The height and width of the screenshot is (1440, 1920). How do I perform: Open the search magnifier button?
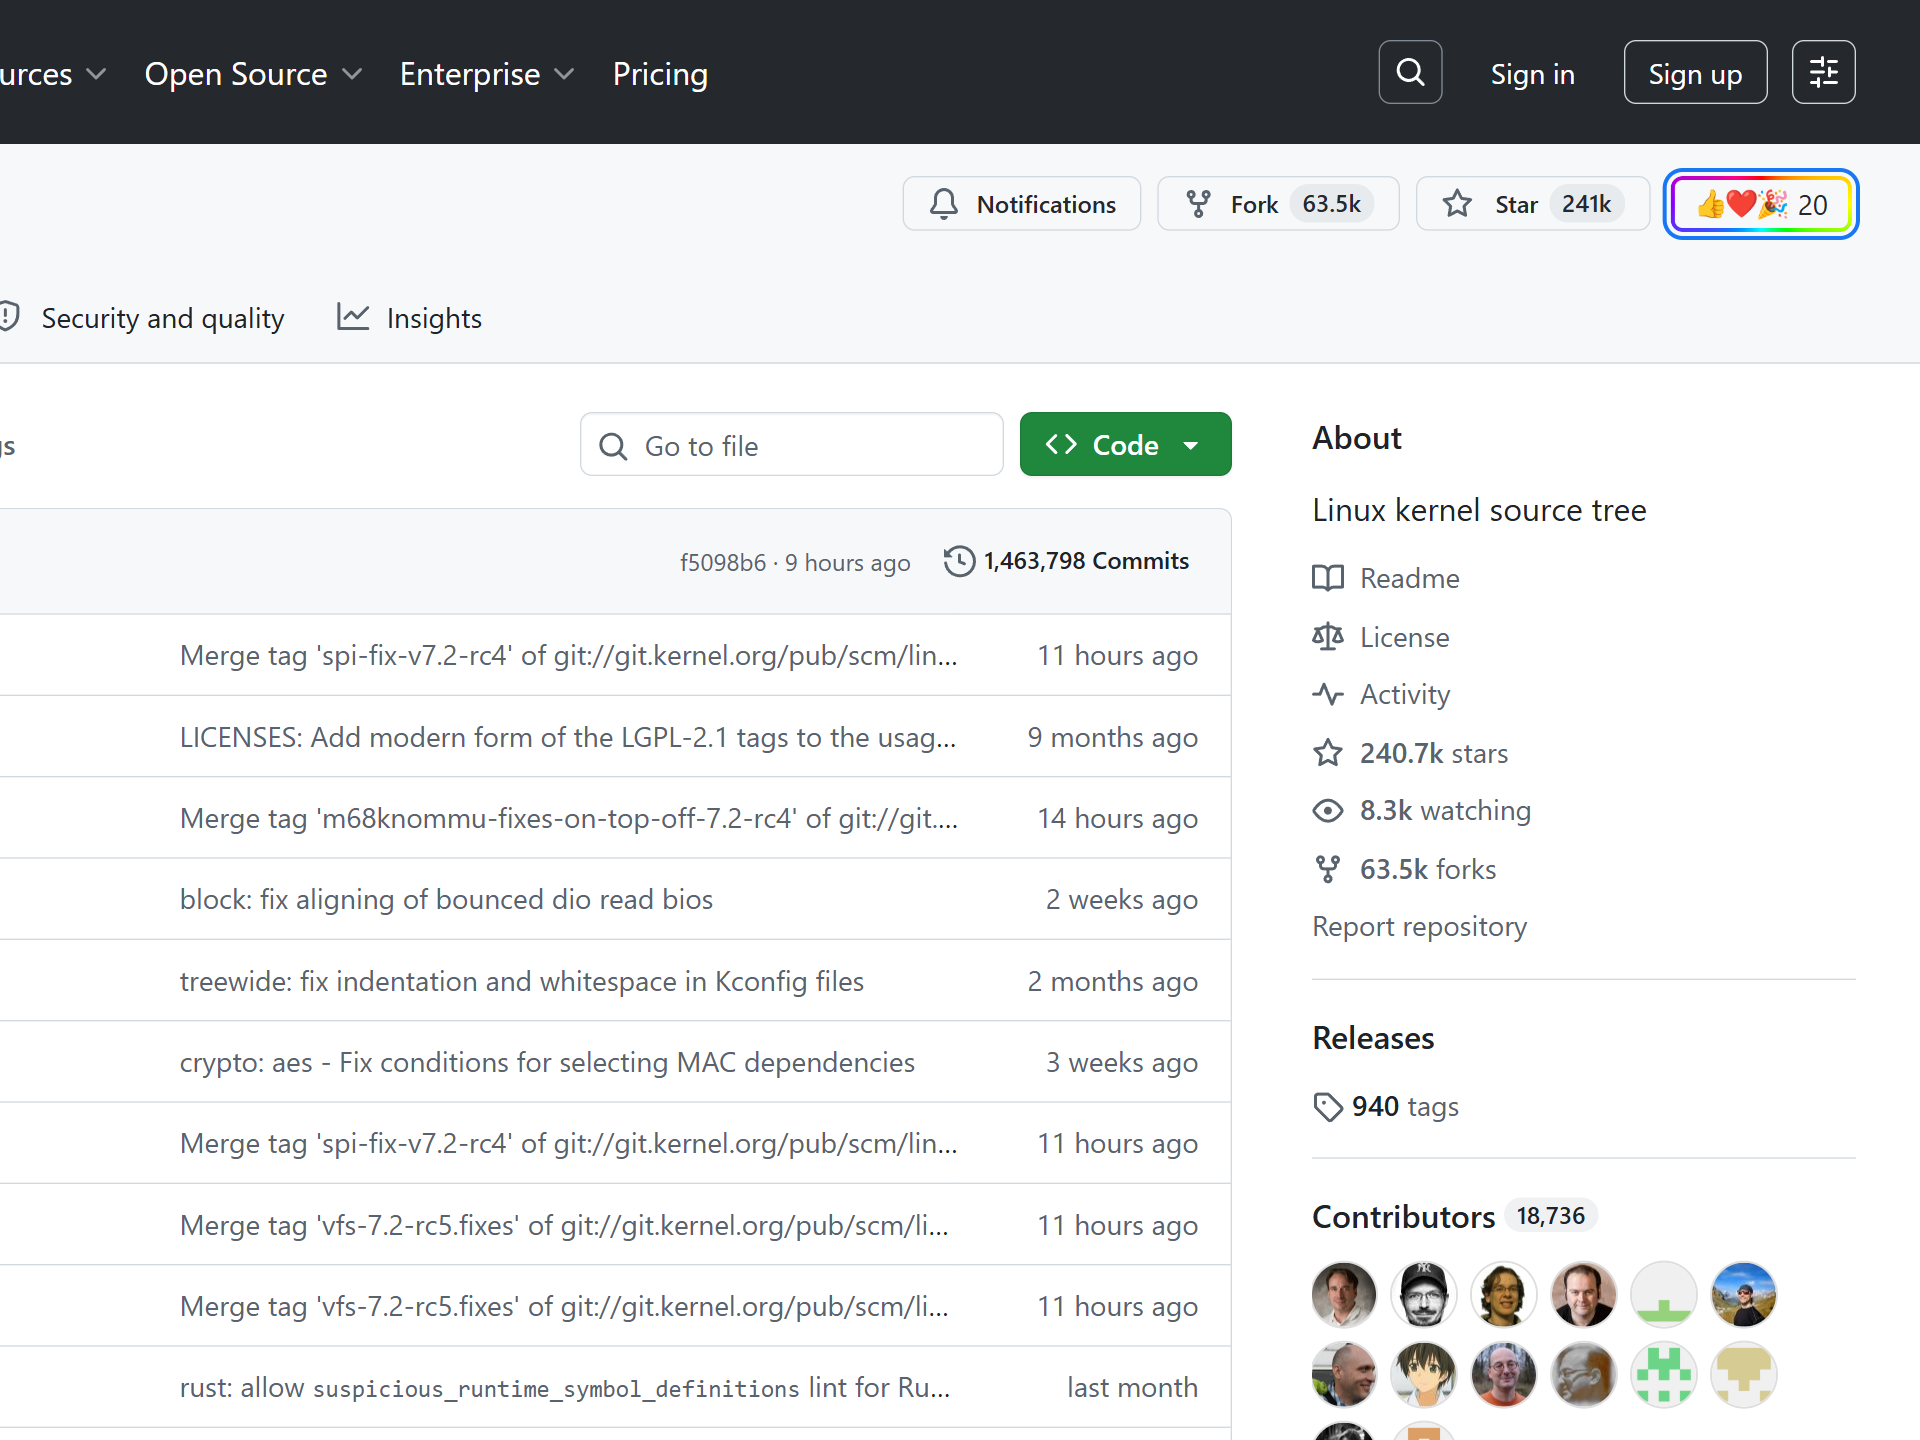tap(1410, 72)
